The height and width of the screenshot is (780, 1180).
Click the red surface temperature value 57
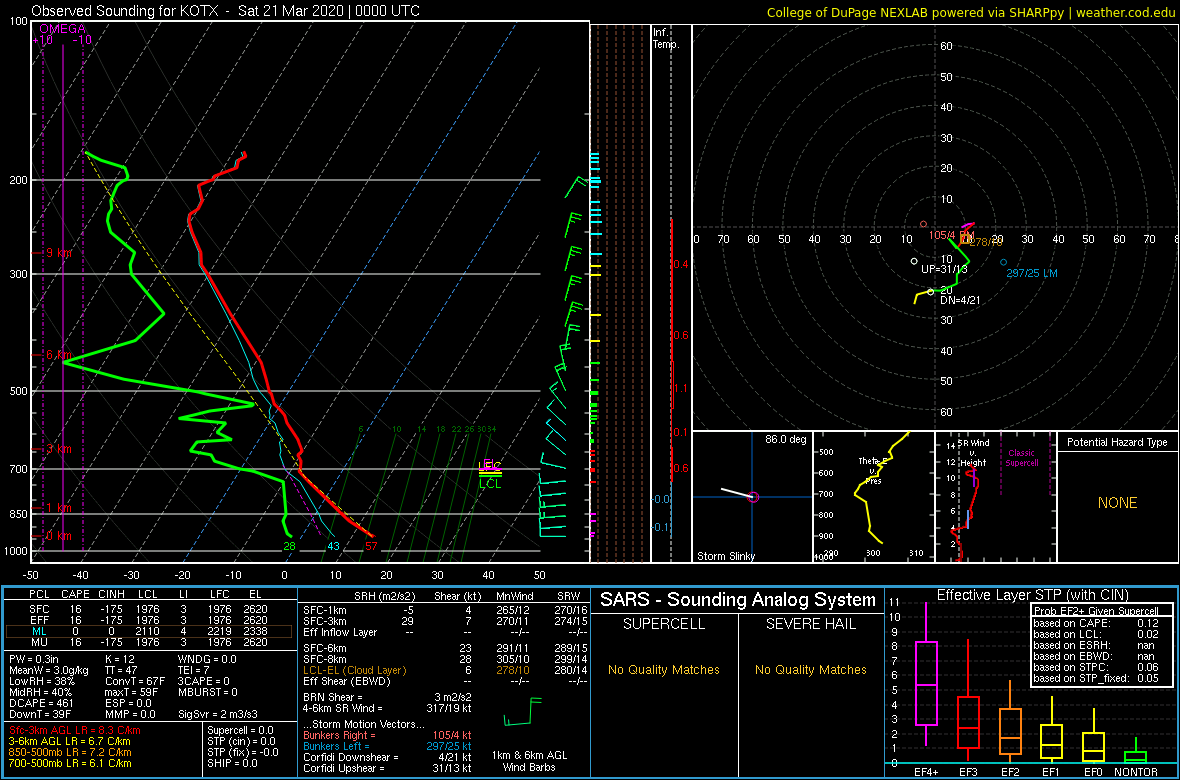(370, 546)
